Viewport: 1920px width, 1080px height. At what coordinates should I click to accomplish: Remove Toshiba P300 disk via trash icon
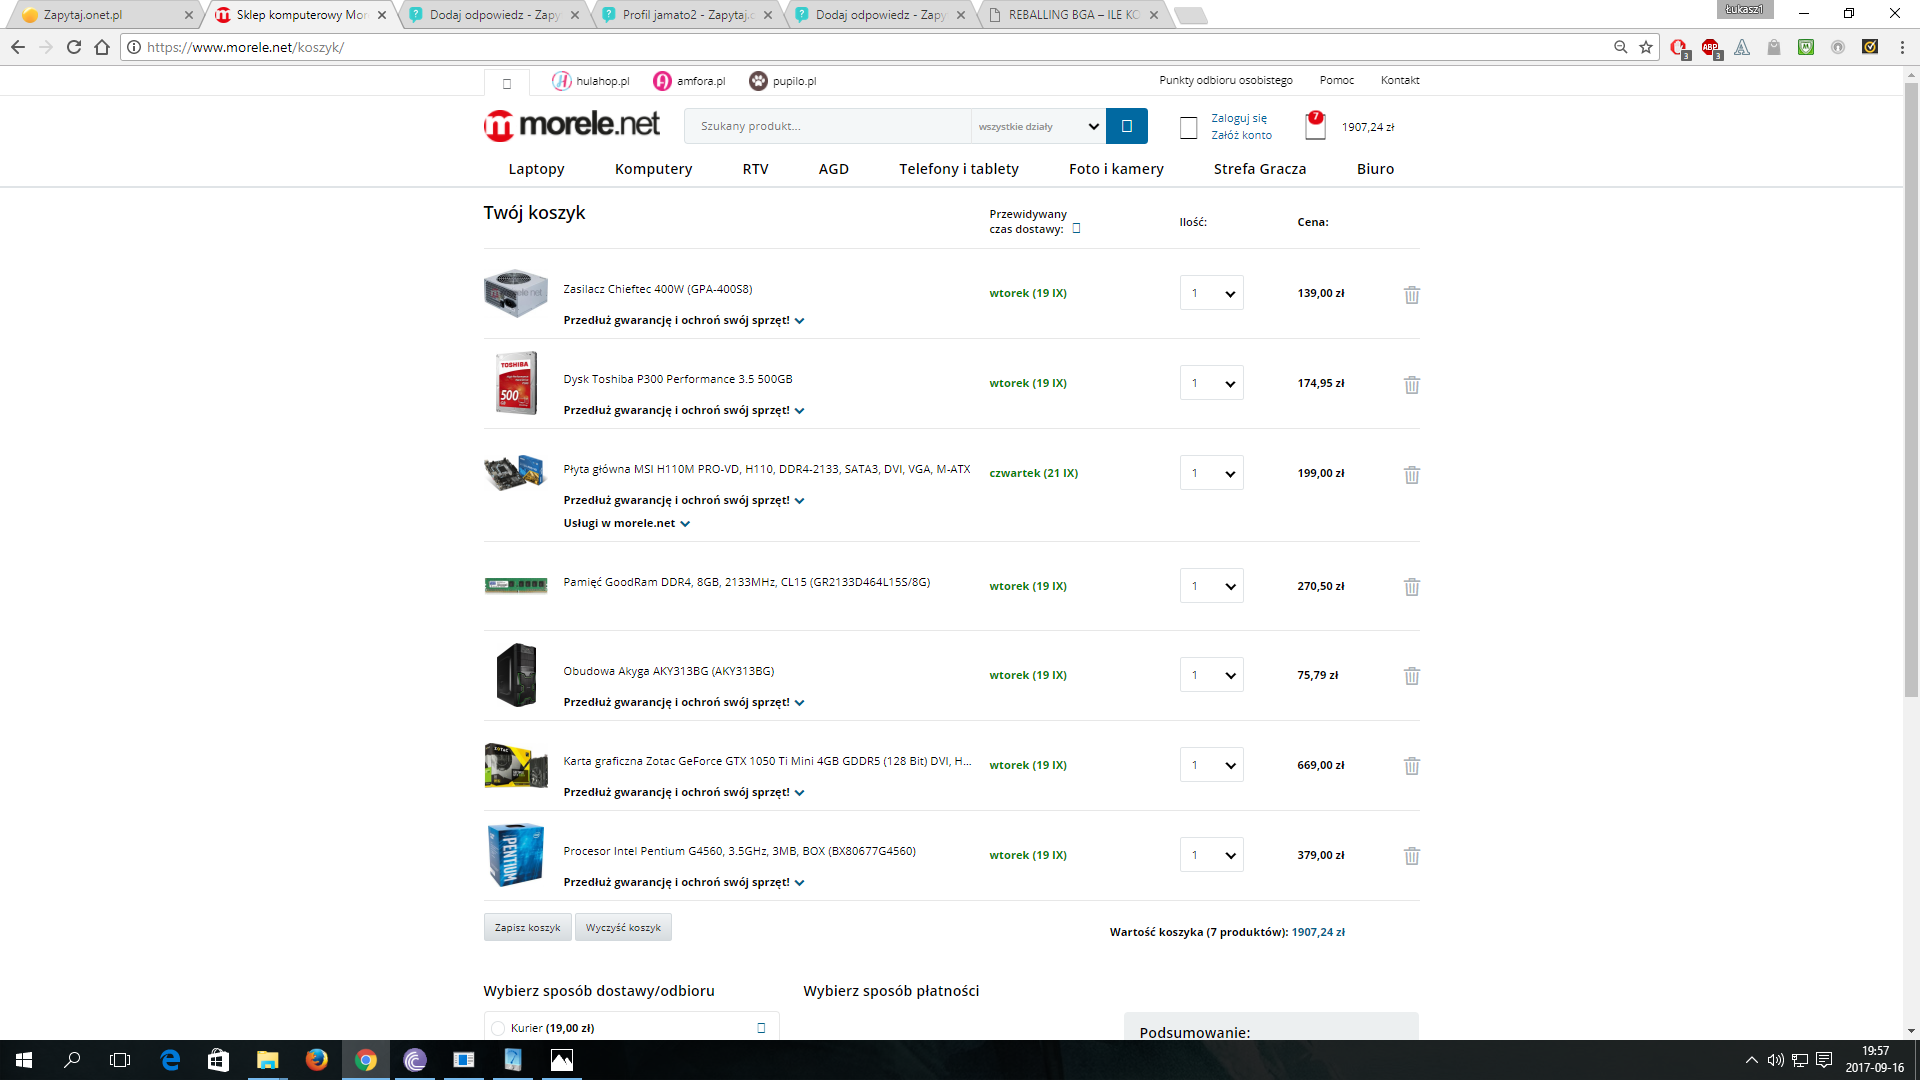(x=1411, y=384)
